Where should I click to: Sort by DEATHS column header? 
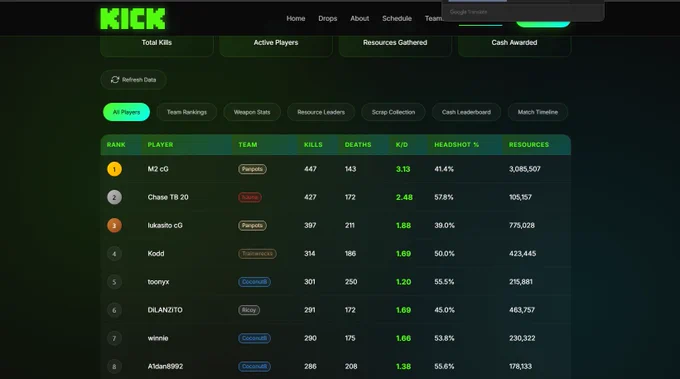point(358,144)
